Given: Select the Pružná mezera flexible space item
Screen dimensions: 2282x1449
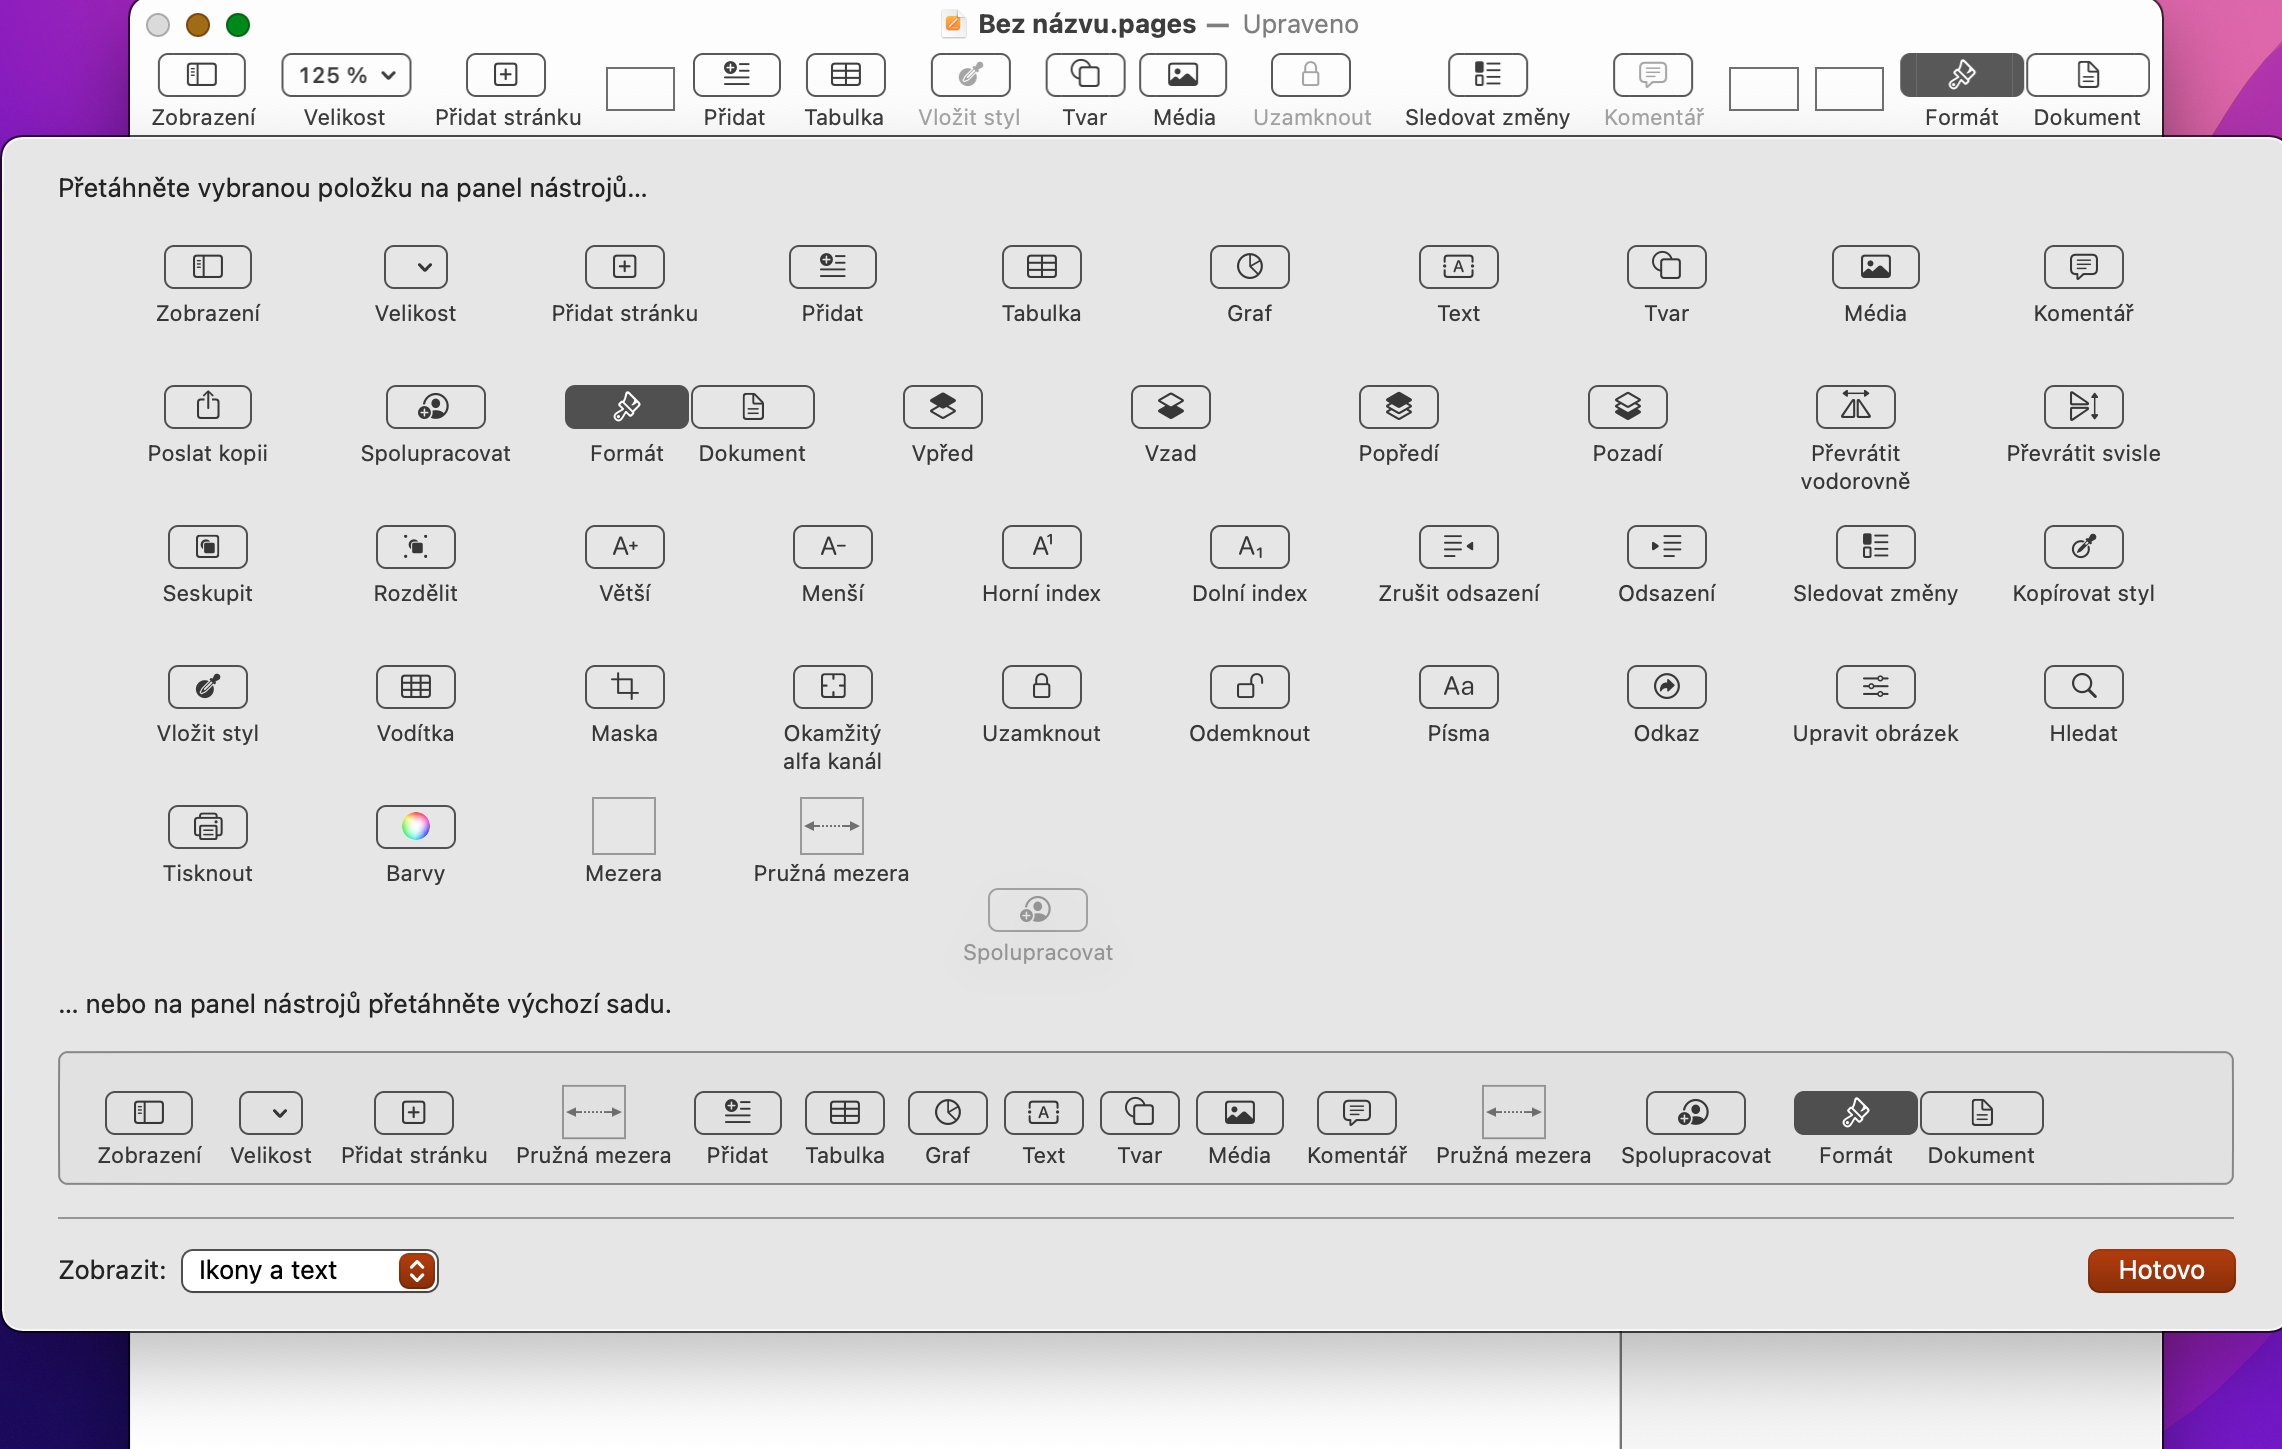Looking at the screenshot, I should point(831,827).
